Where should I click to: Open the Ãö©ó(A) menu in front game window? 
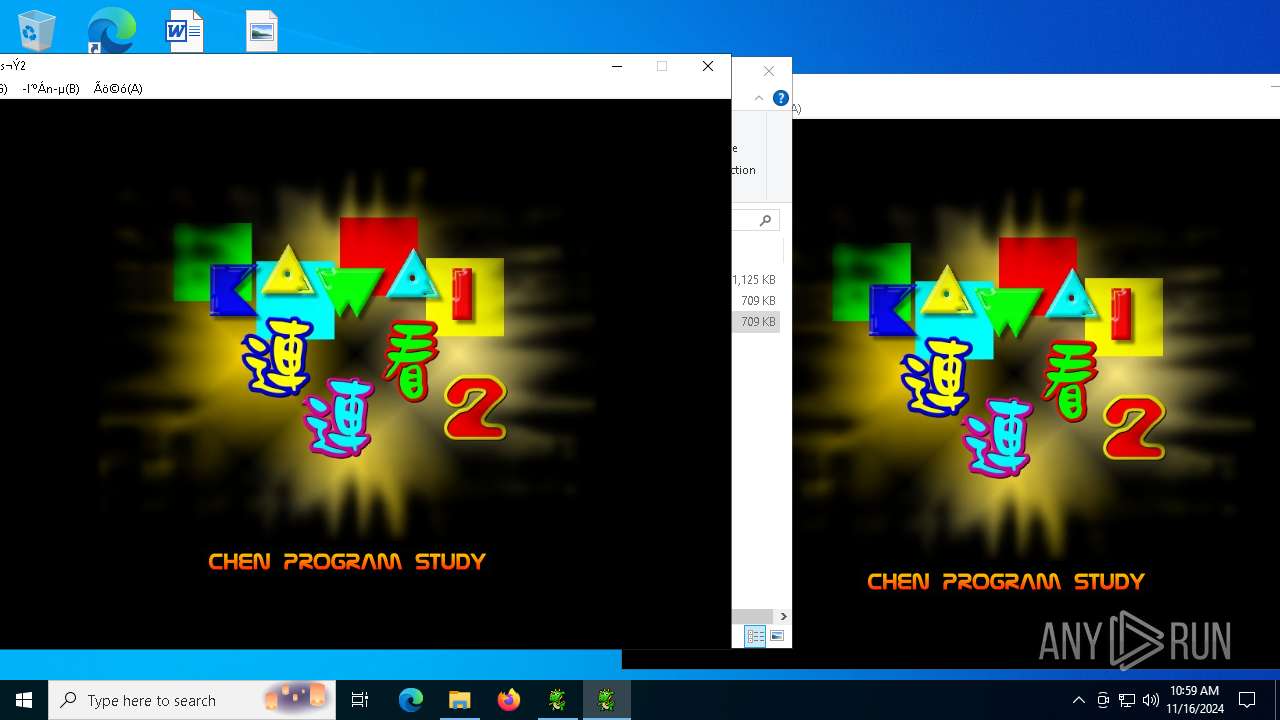pos(118,88)
